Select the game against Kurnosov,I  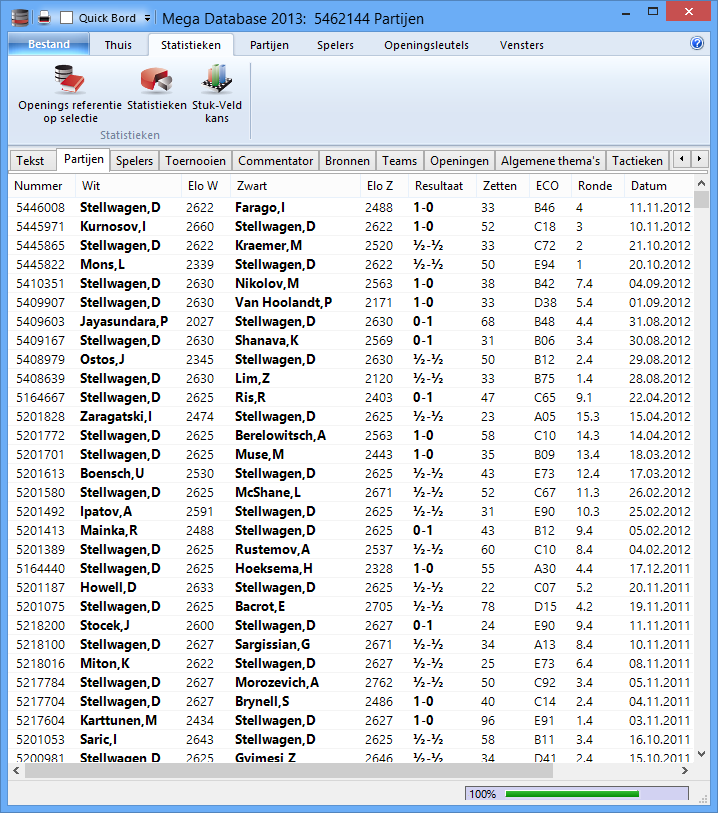coord(351,227)
